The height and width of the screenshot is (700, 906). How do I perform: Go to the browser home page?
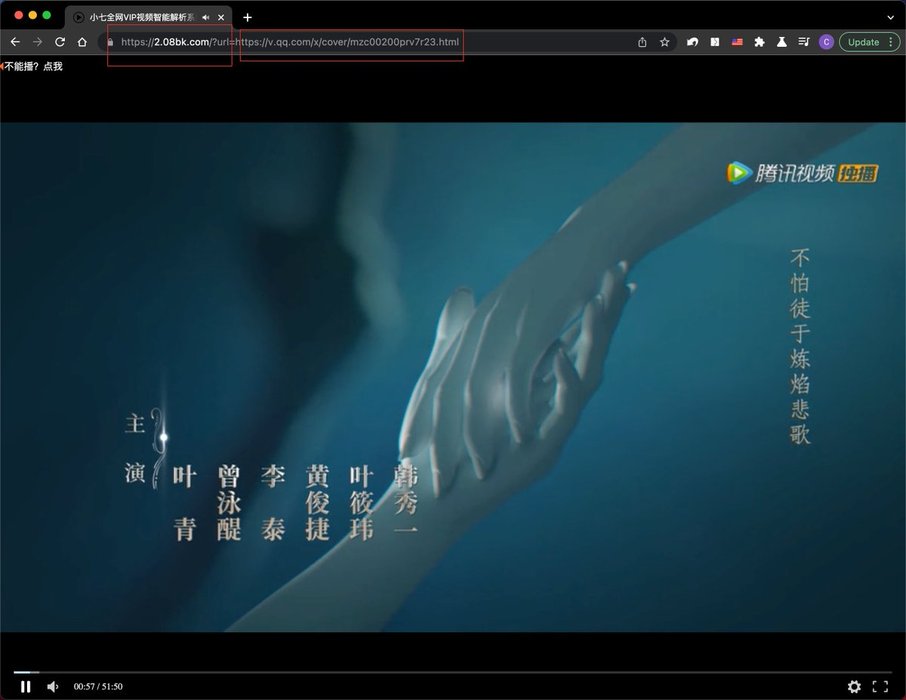click(x=82, y=42)
